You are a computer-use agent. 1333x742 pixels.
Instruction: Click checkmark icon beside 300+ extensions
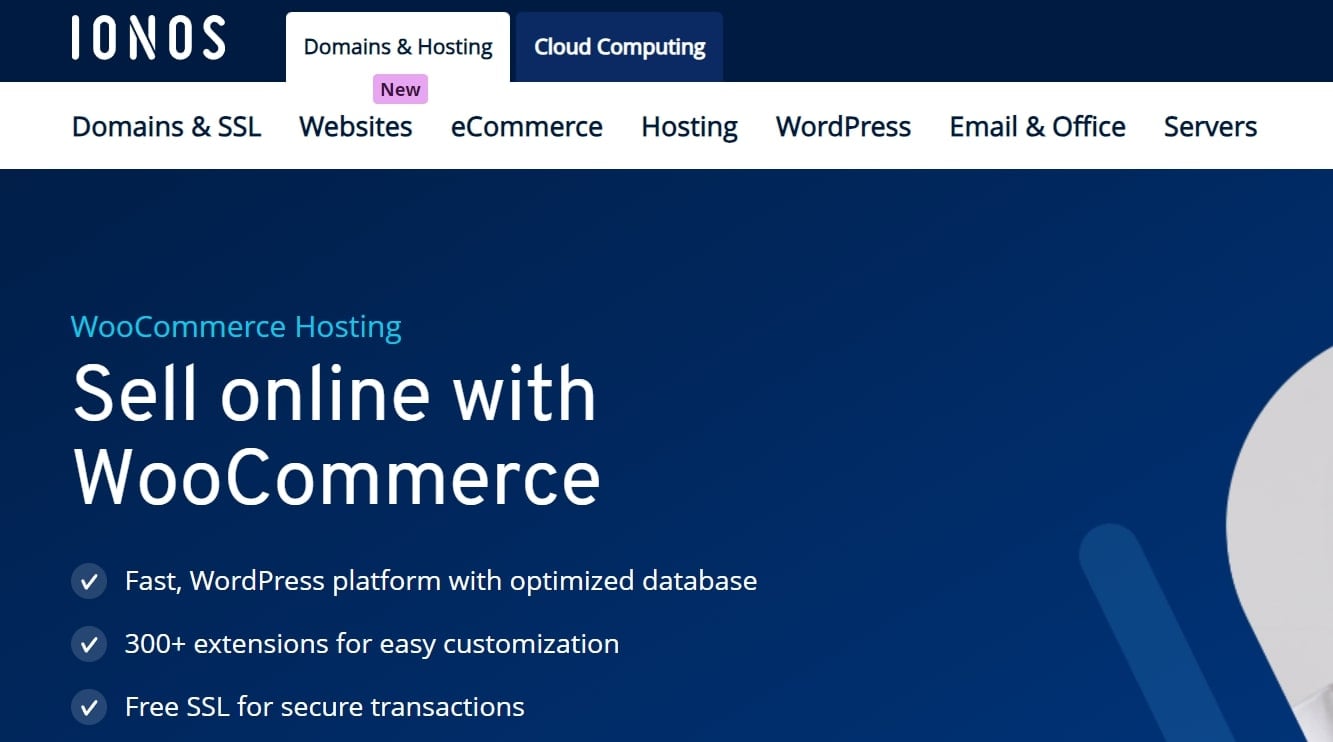[x=89, y=644]
